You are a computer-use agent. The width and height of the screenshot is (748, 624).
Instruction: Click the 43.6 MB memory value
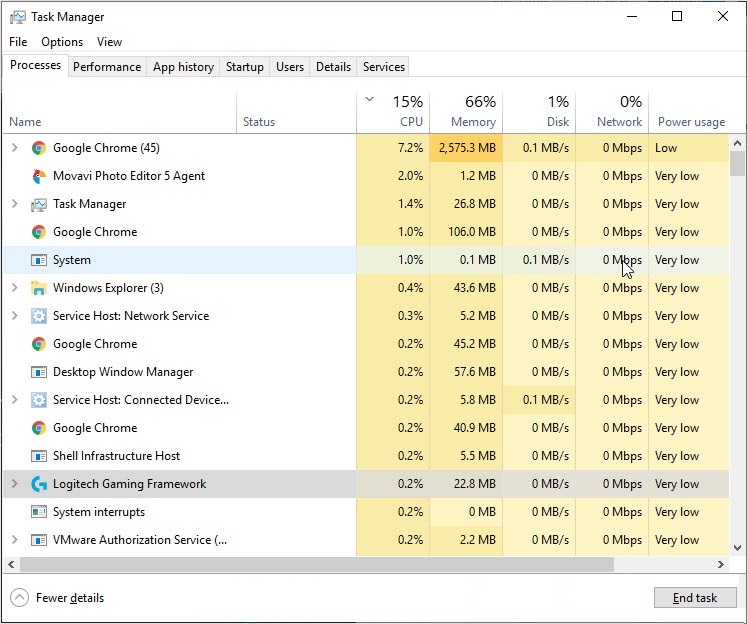(475, 288)
